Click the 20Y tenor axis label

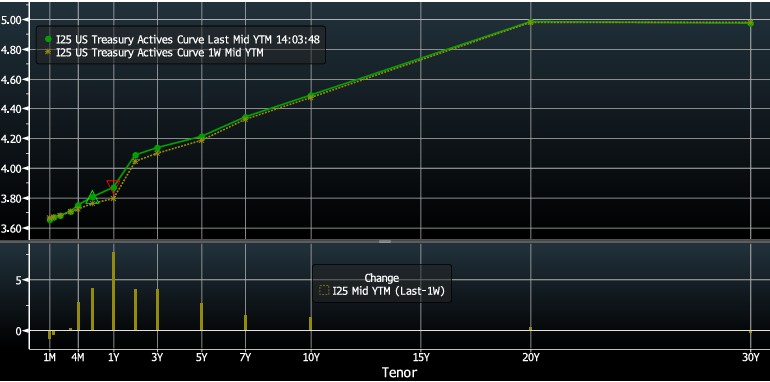[x=530, y=357]
